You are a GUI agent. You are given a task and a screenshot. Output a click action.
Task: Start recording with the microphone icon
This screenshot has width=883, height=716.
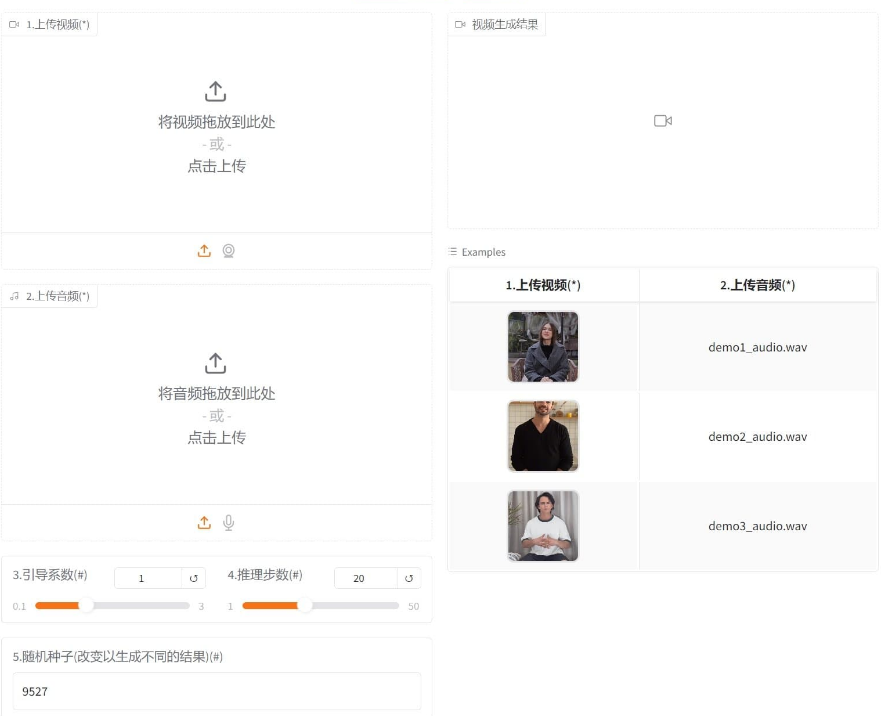pyautogui.click(x=229, y=522)
